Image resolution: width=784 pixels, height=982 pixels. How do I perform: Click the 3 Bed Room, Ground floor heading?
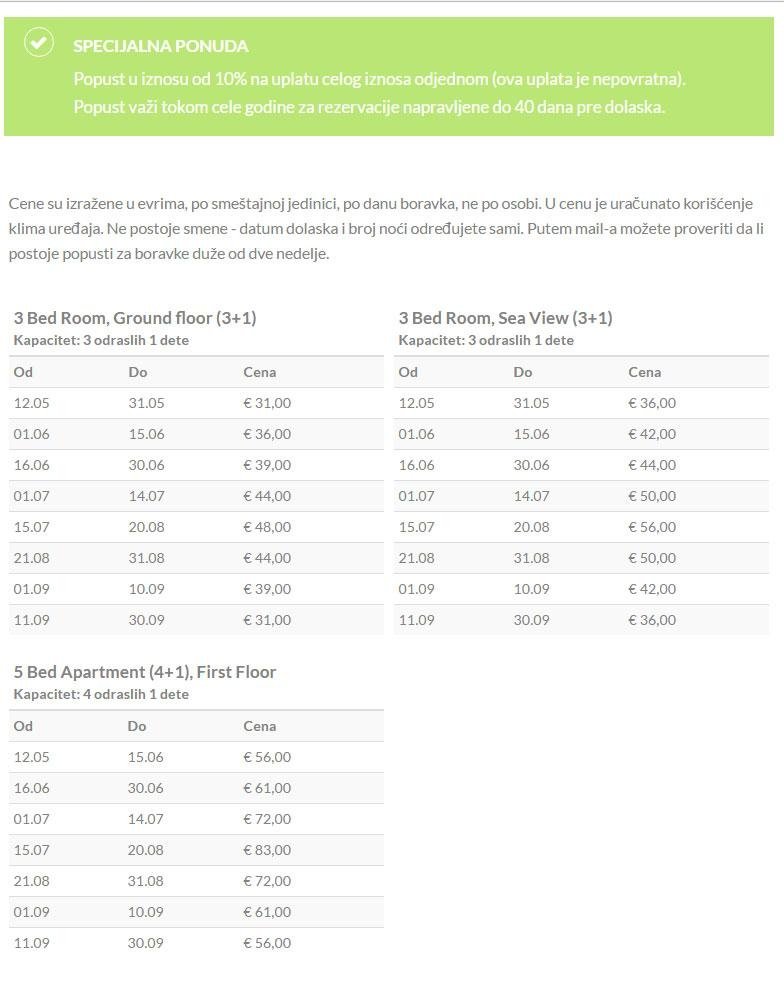coord(135,318)
